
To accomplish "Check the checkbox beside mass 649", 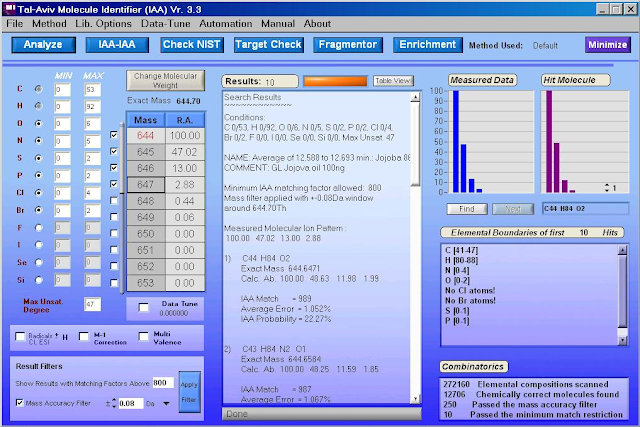I will [114, 217].
